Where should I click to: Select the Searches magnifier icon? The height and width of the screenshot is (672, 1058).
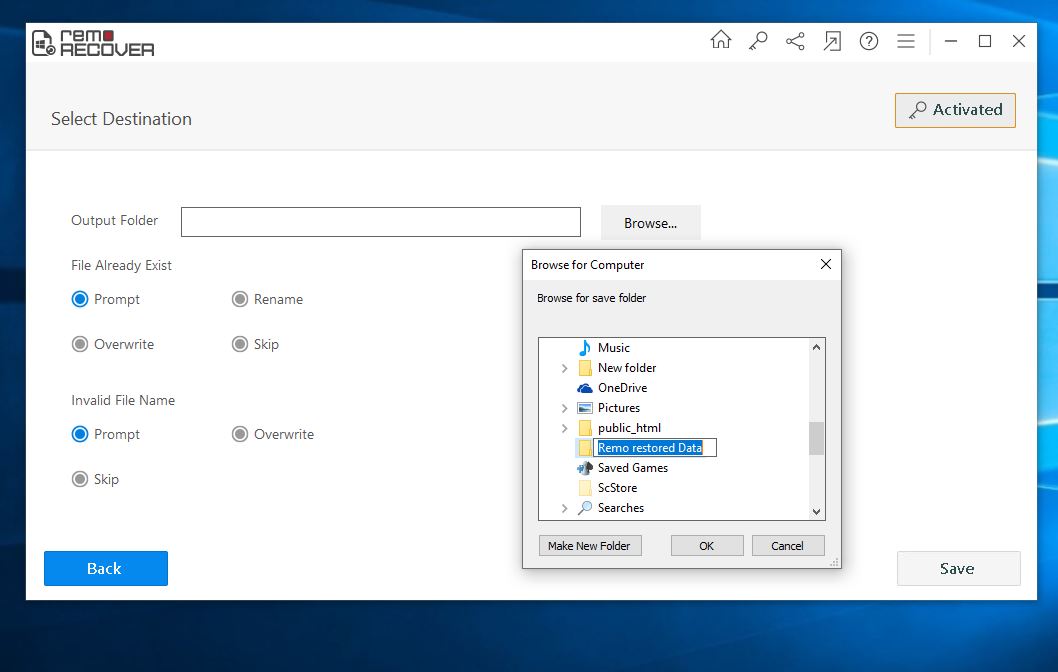(x=584, y=507)
